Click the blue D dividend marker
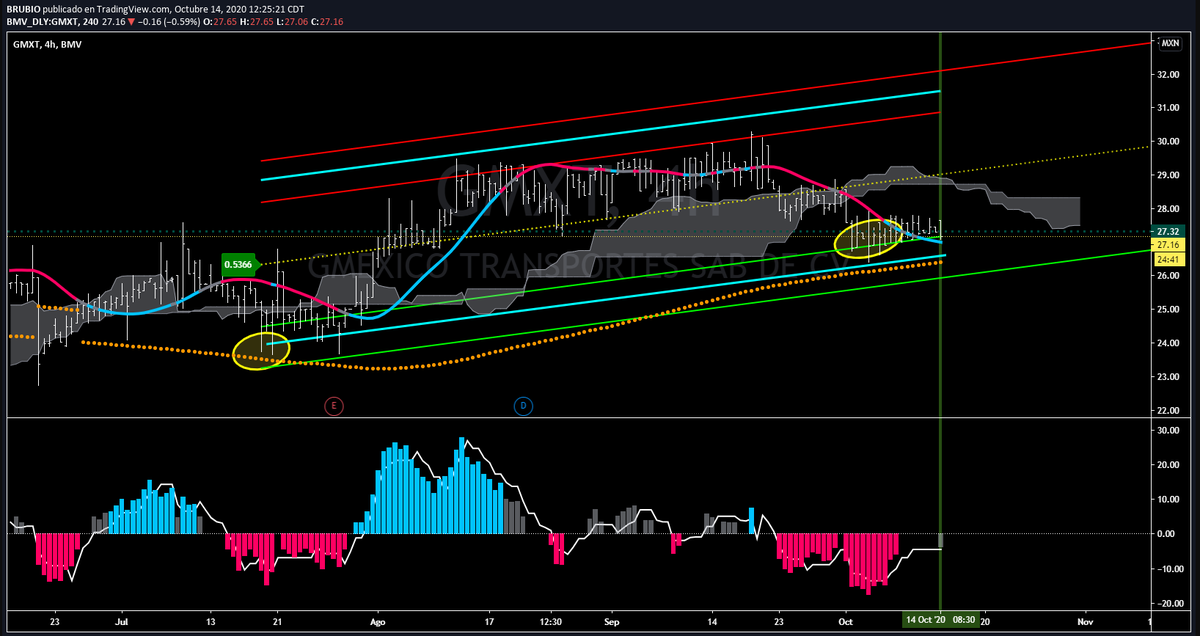The height and width of the screenshot is (636, 1200). [x=523, y=405]
